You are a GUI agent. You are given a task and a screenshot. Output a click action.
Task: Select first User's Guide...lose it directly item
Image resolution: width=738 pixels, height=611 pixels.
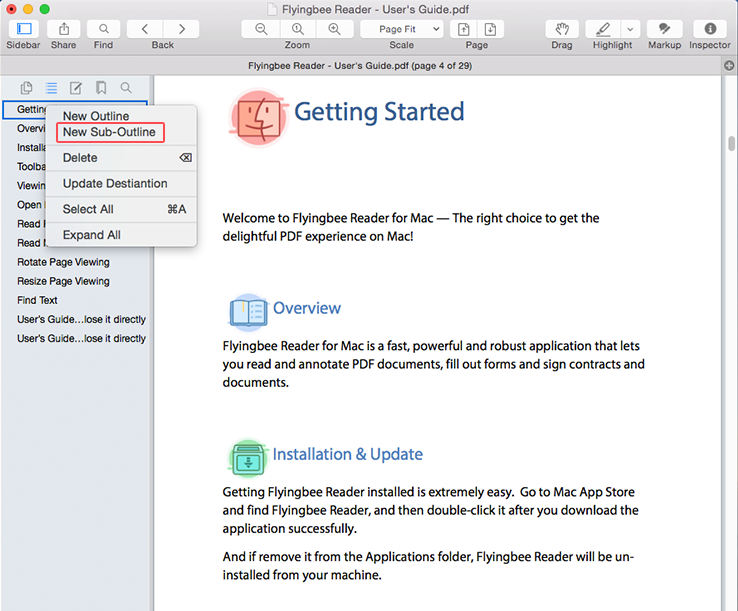tap(81, 320)
